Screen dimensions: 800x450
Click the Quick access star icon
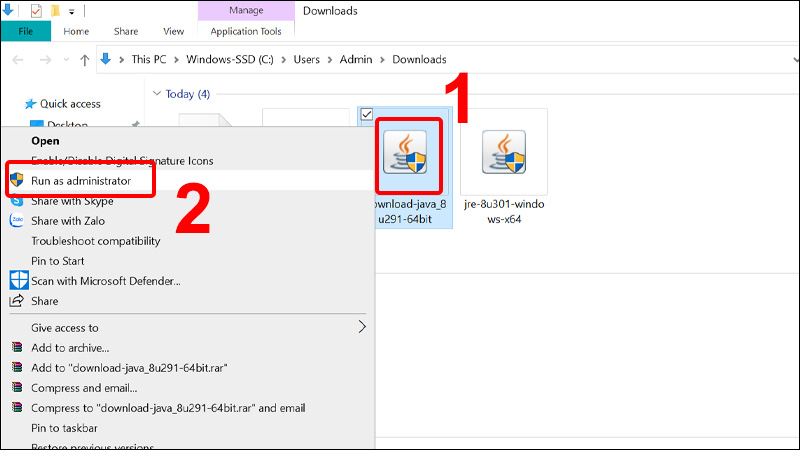coord(31,104)
